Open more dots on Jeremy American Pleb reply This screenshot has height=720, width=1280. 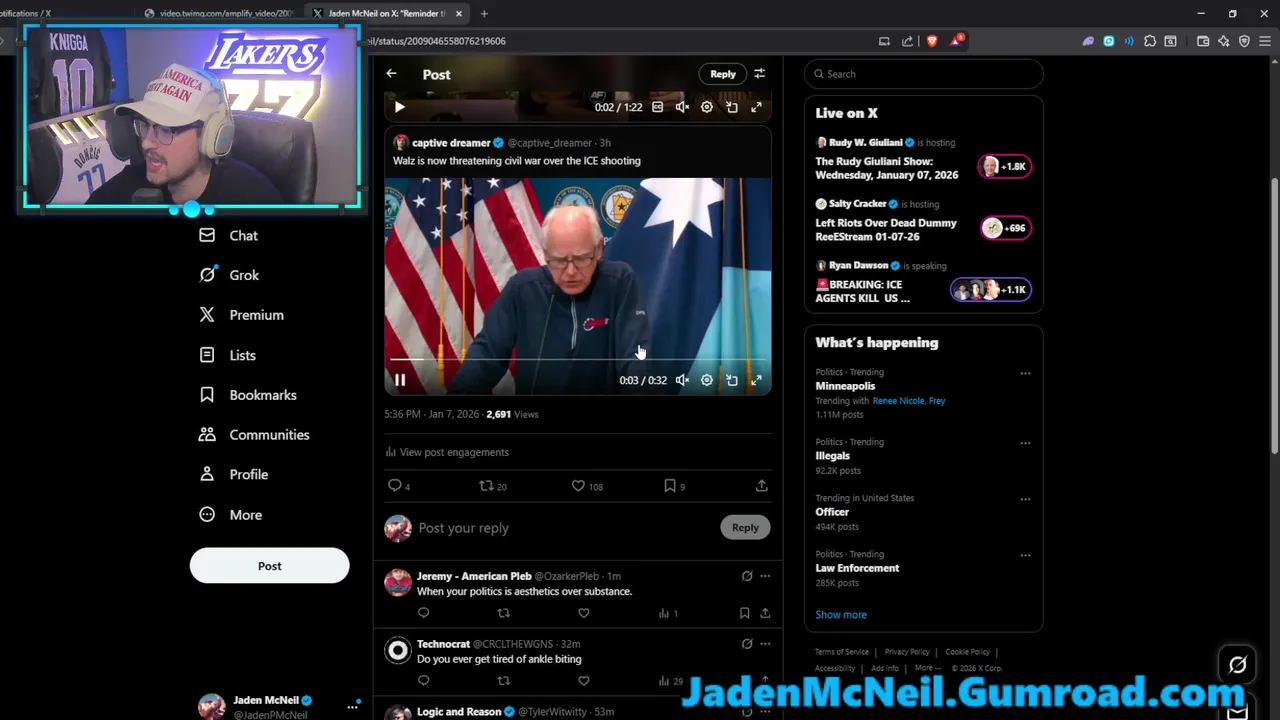pos(765,576)
